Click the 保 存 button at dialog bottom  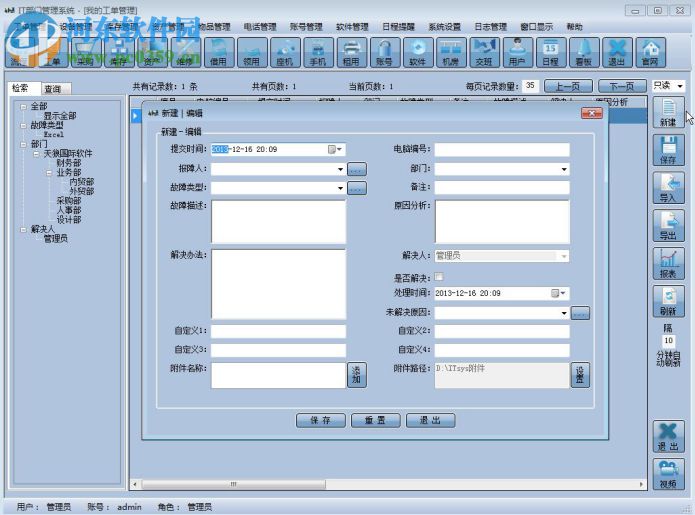coord(320,420)
